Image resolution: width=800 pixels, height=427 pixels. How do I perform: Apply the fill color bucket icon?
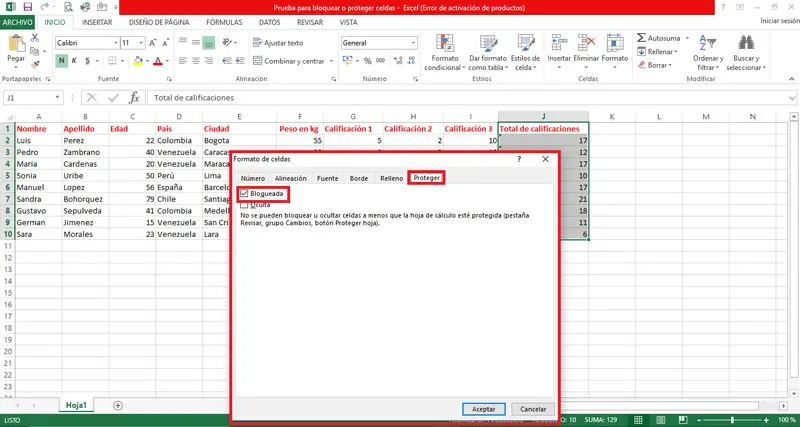[138, 61]
